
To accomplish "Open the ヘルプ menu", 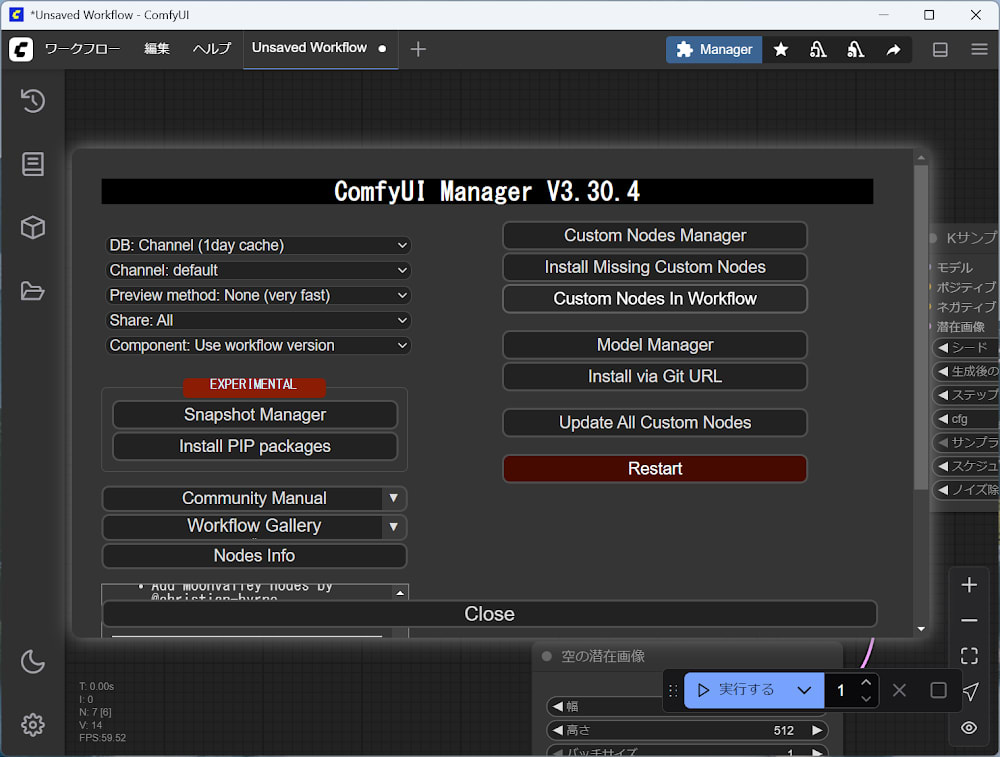I will [212, 49].
